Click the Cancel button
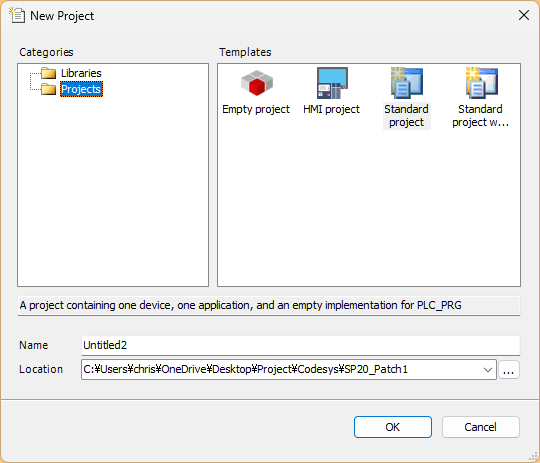Screen dimensions: 540x463 coord(480,427)
